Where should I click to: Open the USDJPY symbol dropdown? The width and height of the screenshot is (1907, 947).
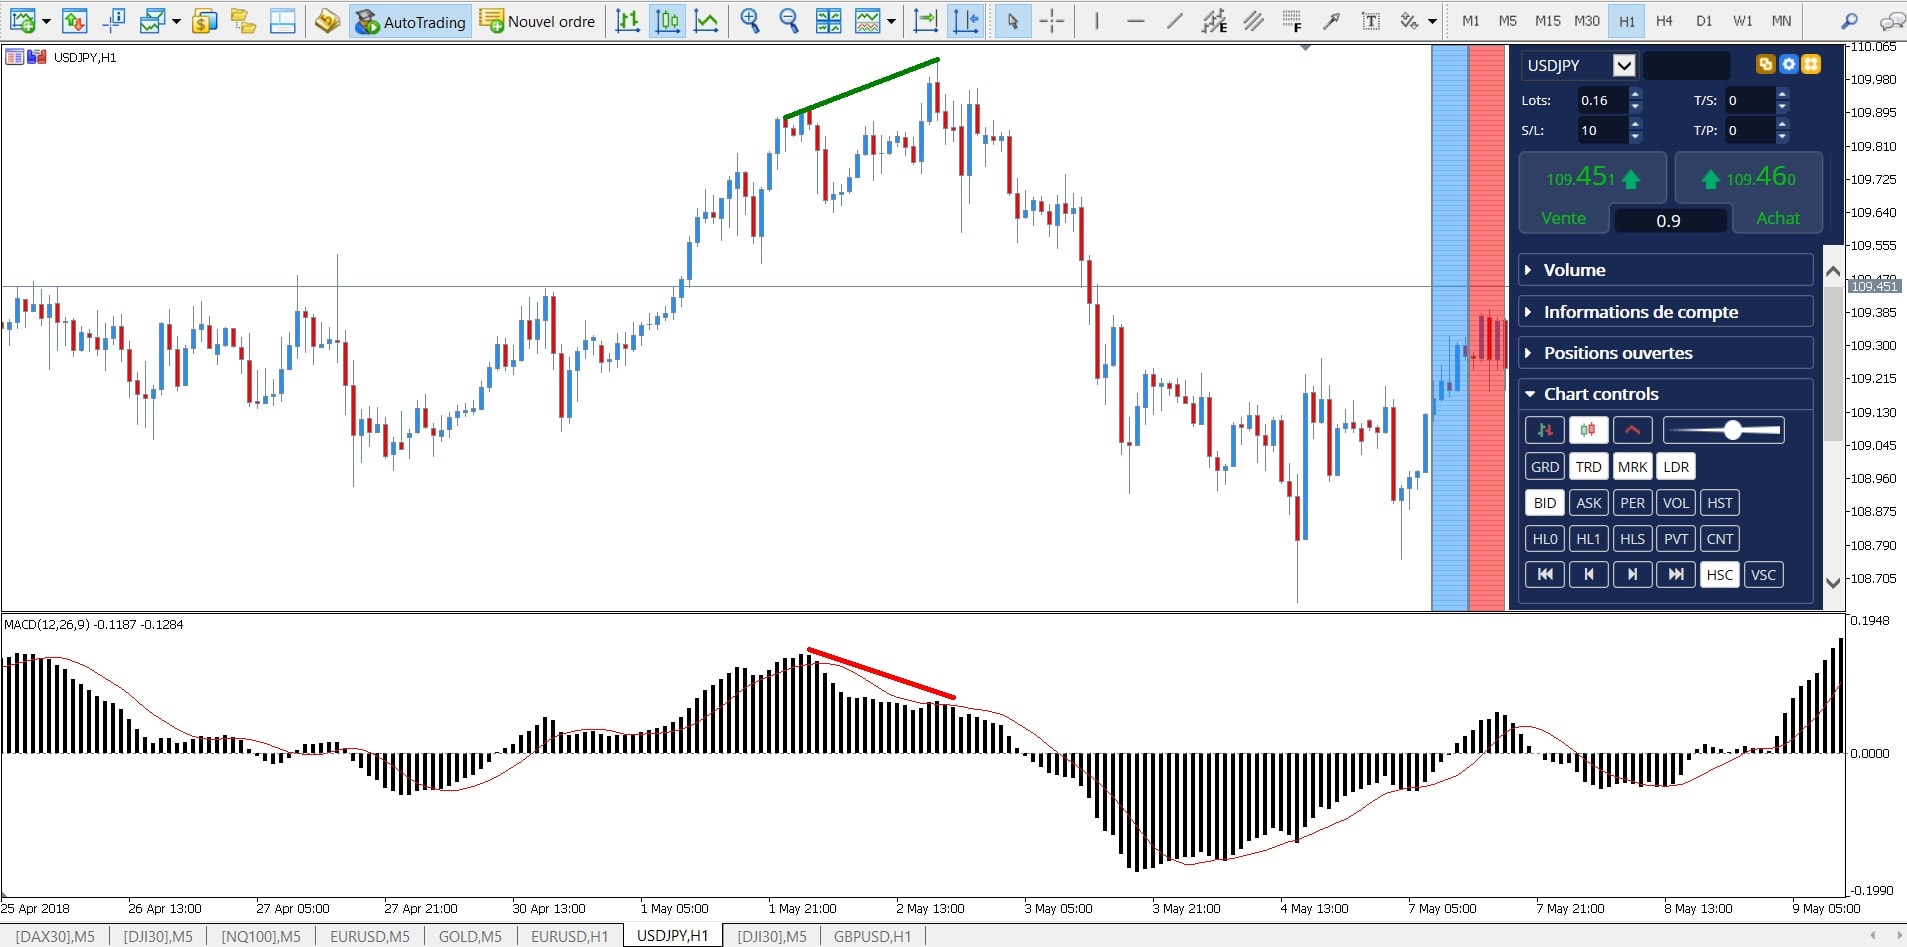pyautogui.click(x=1622, y=65)
